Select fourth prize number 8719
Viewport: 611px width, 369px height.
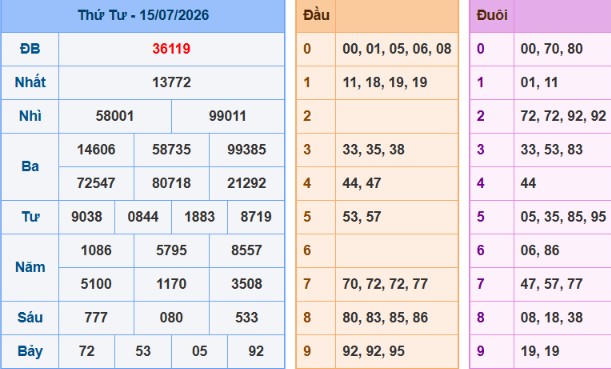click(x=256, y=216)
